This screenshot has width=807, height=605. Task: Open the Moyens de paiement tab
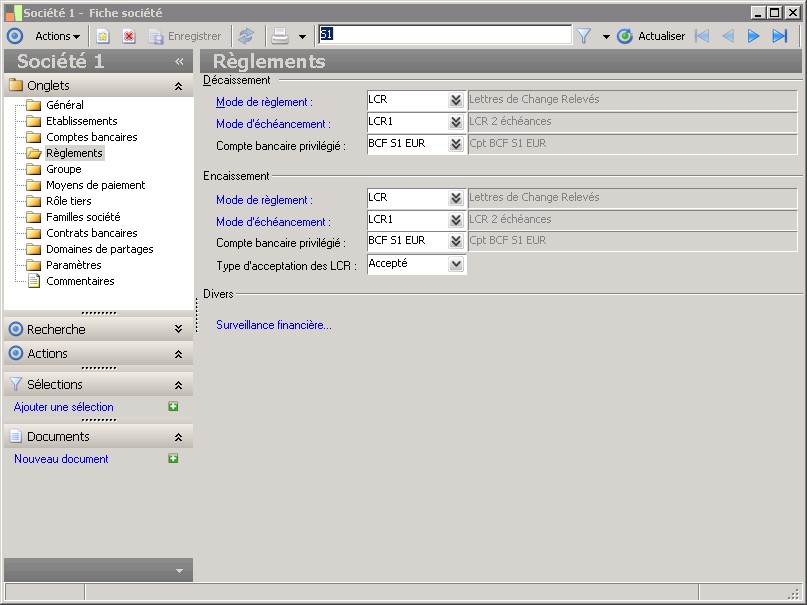click(95, 185)
